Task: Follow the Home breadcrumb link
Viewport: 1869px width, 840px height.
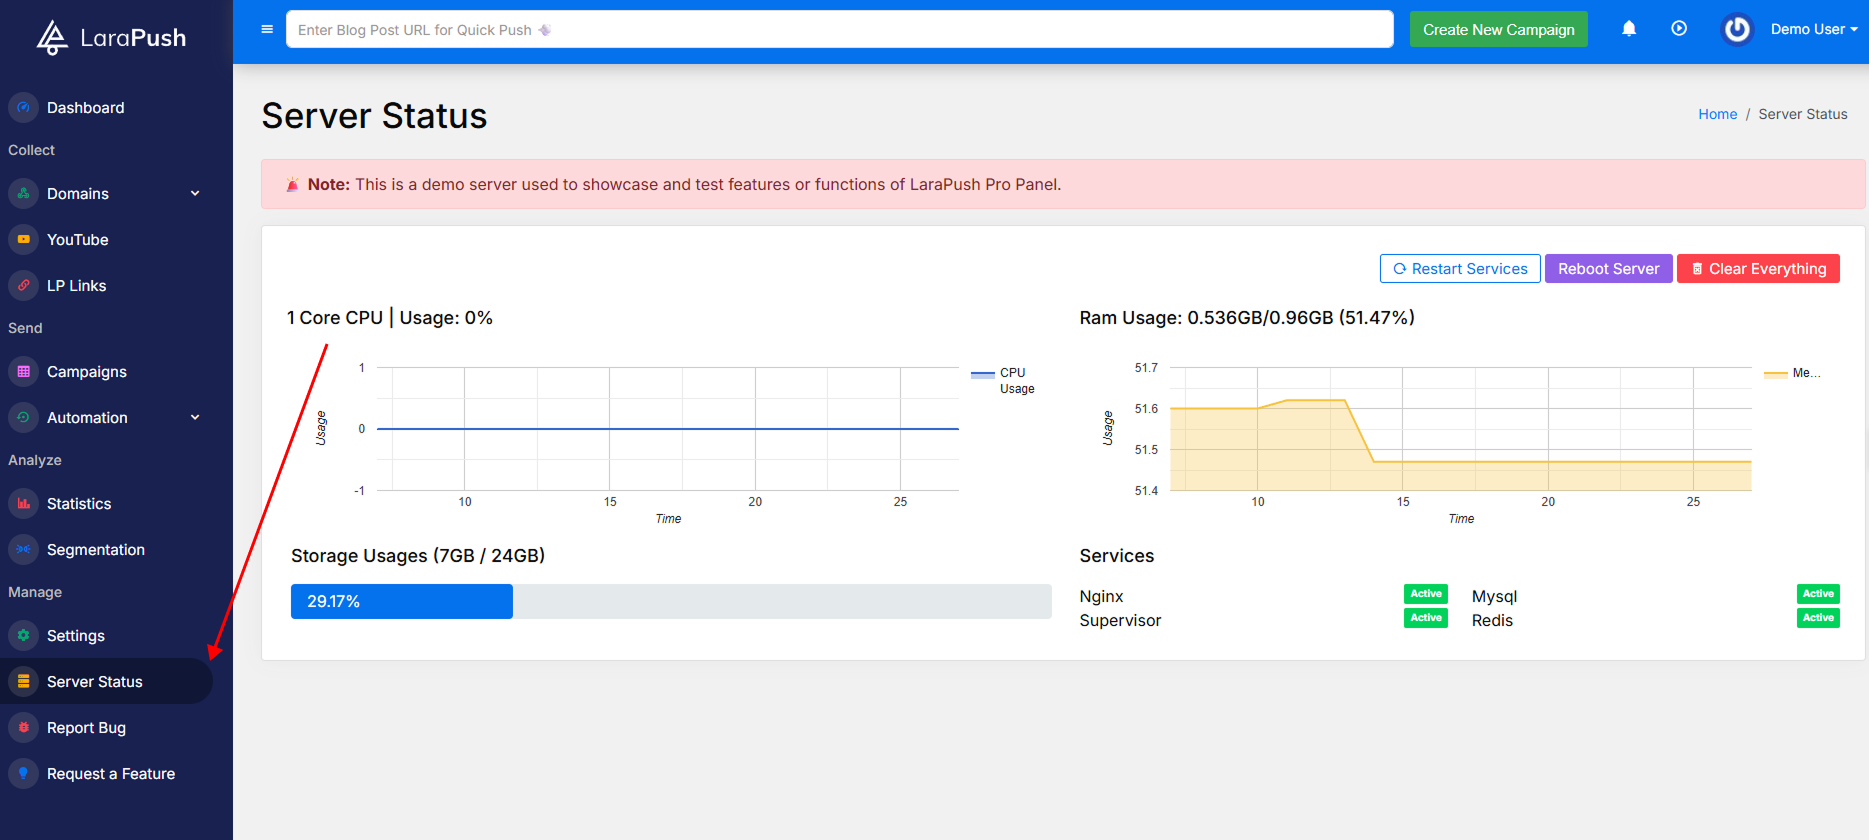Action: point(1717,114)
